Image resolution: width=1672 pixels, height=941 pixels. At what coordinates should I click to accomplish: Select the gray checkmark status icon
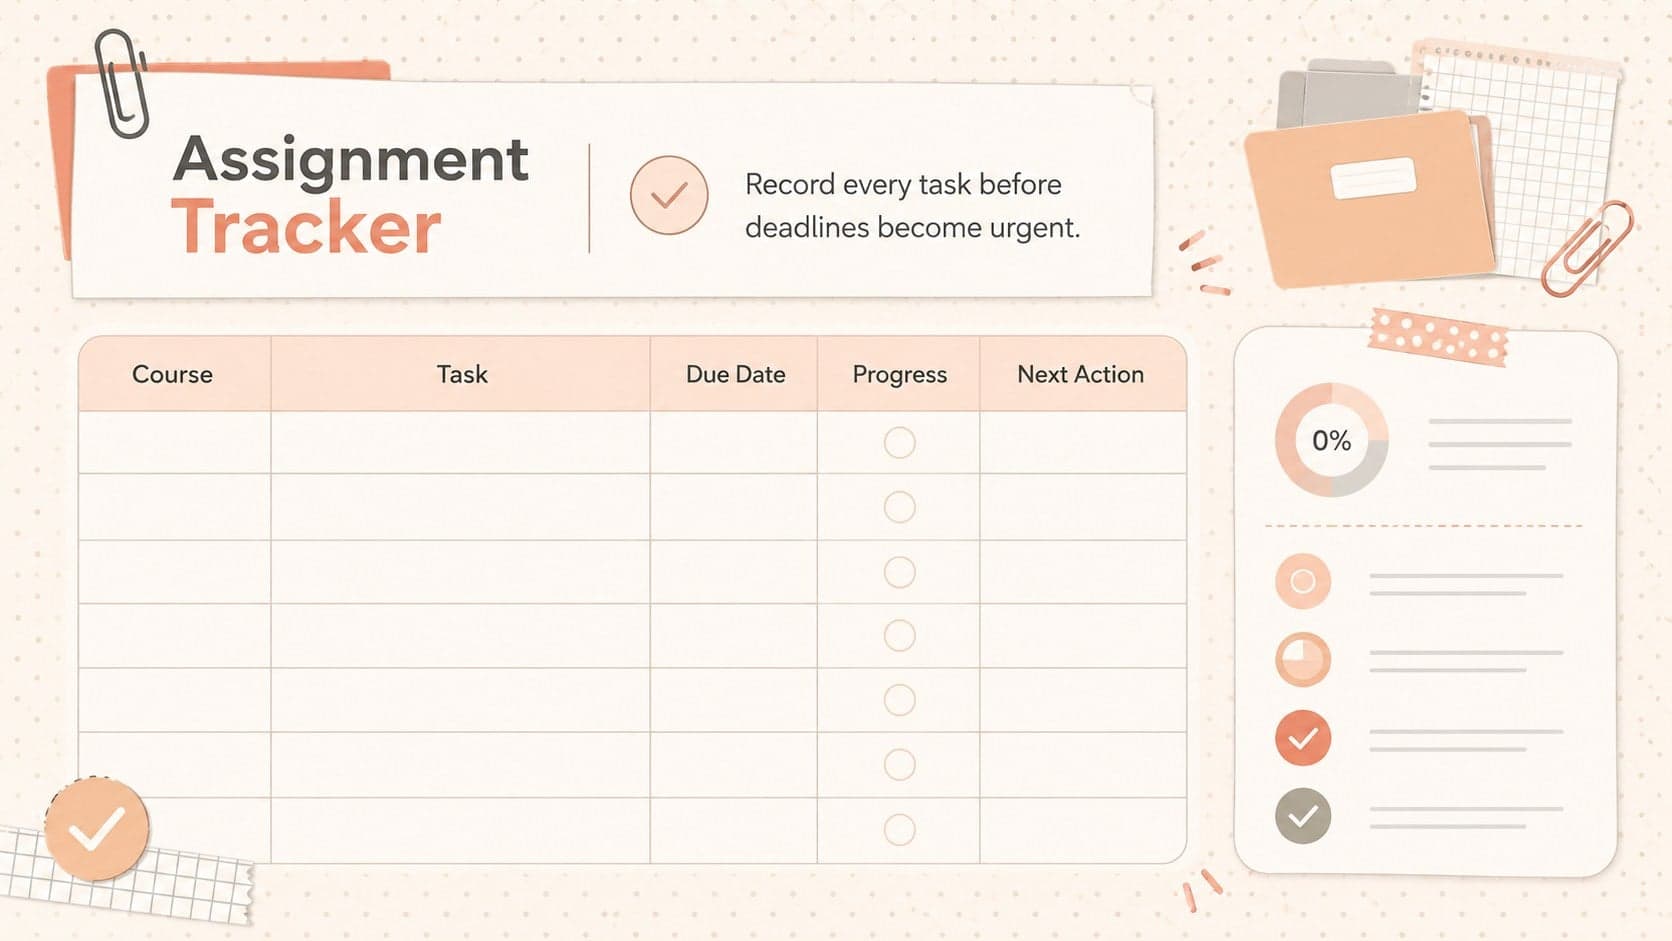click(1303, 816)
